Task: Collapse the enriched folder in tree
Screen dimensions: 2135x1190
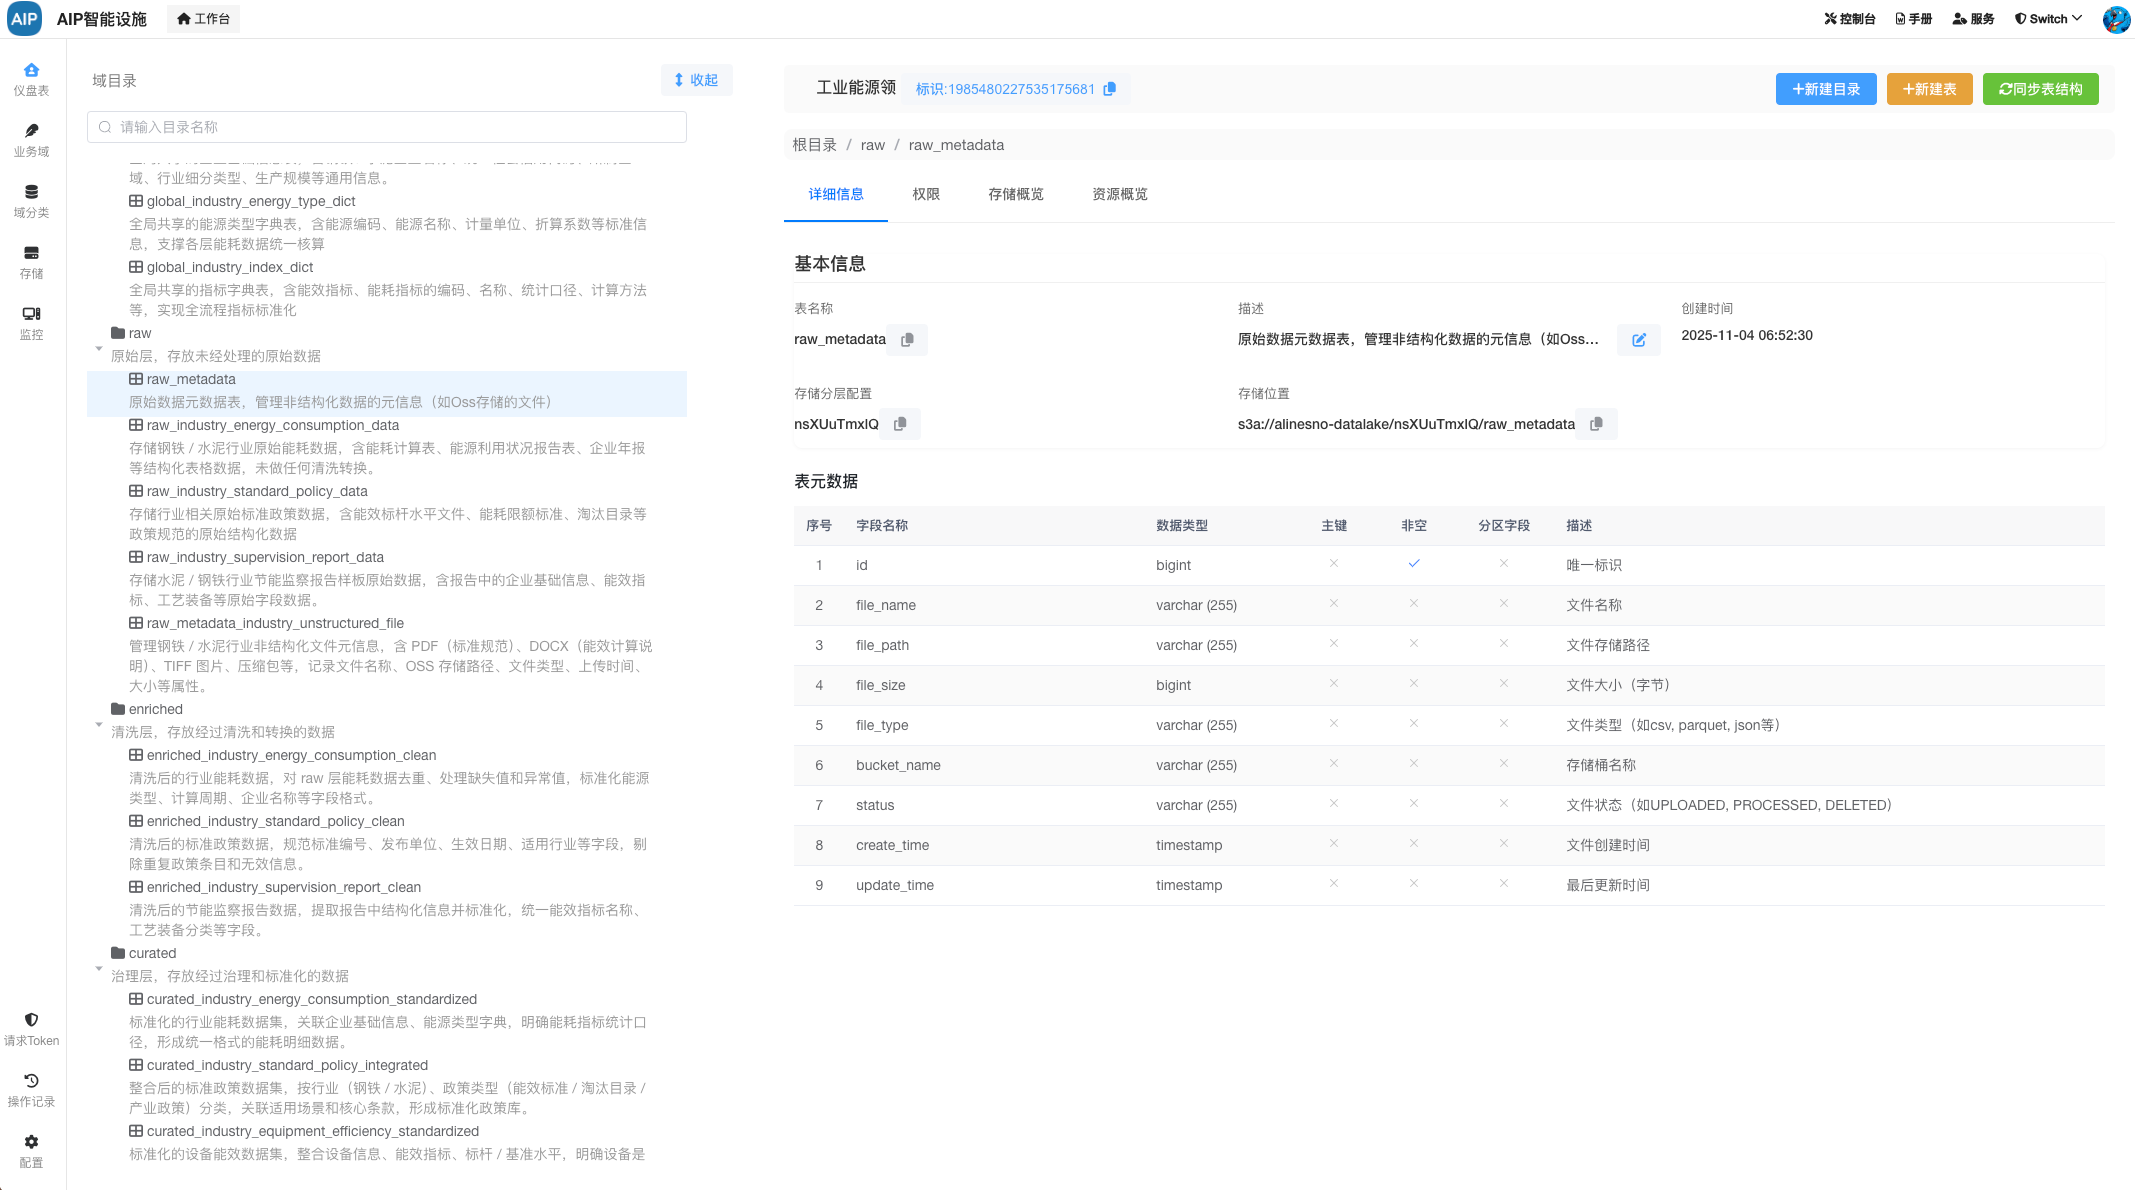Action: point(99,725)
